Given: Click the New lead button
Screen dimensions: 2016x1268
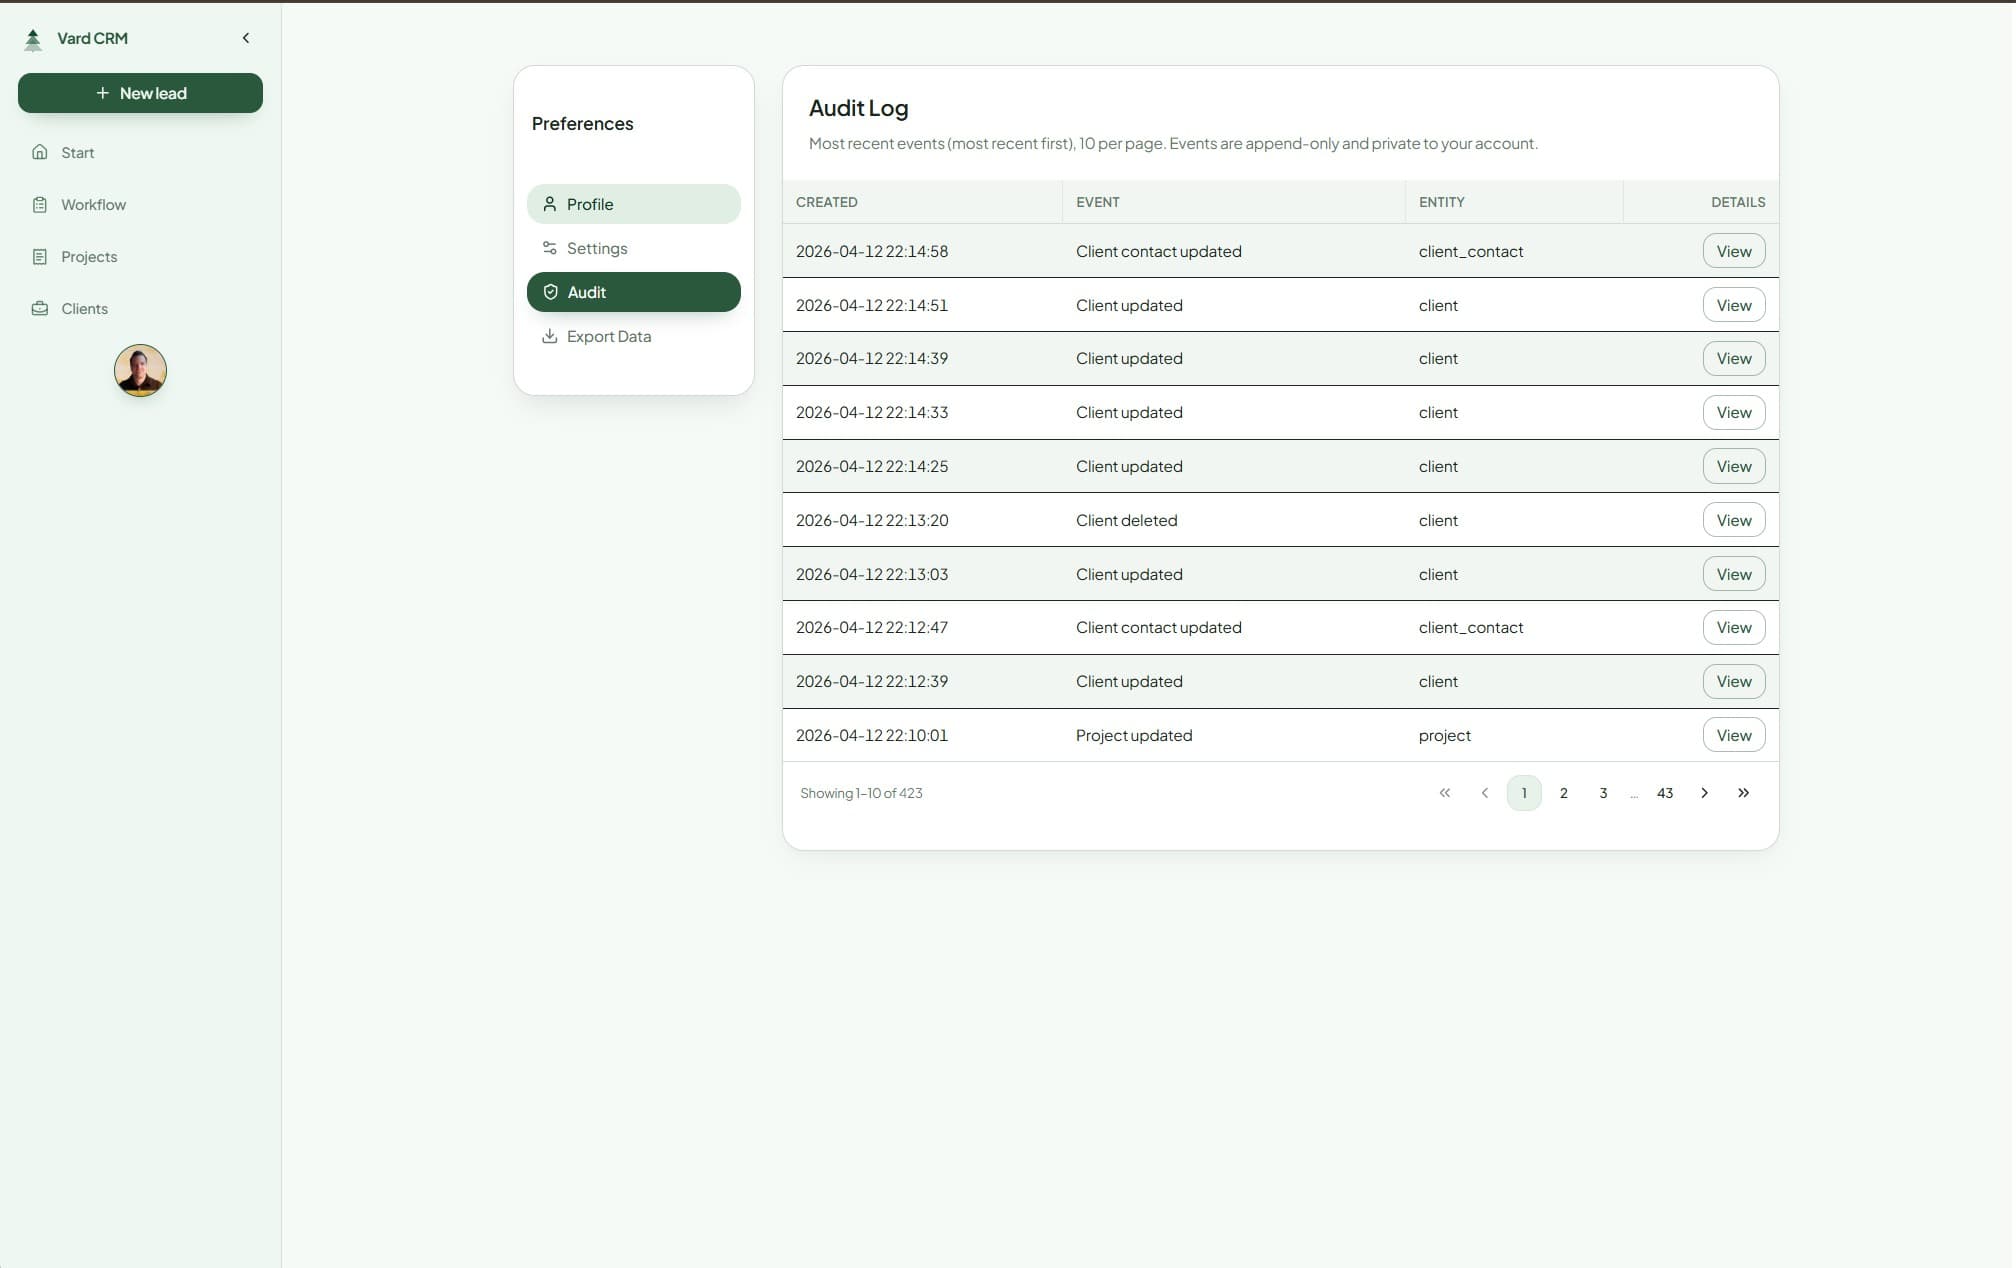Looking at the screenshot, I should click(140, 92).
